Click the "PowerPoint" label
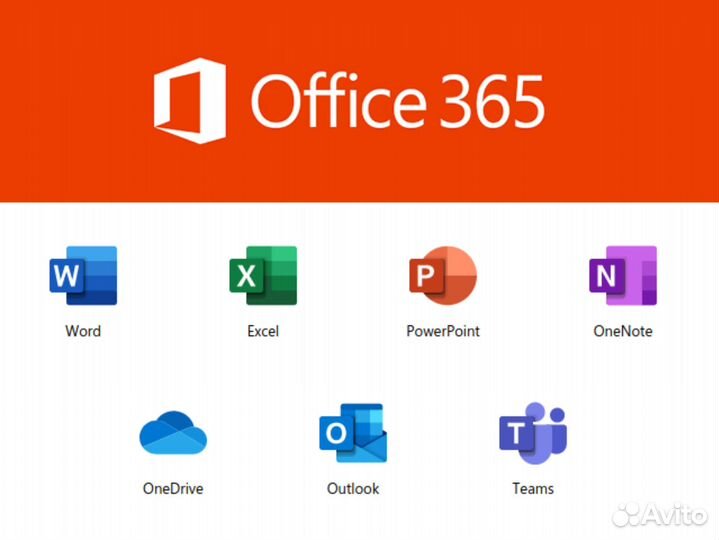The image size is (719, 540). [443, 331]
